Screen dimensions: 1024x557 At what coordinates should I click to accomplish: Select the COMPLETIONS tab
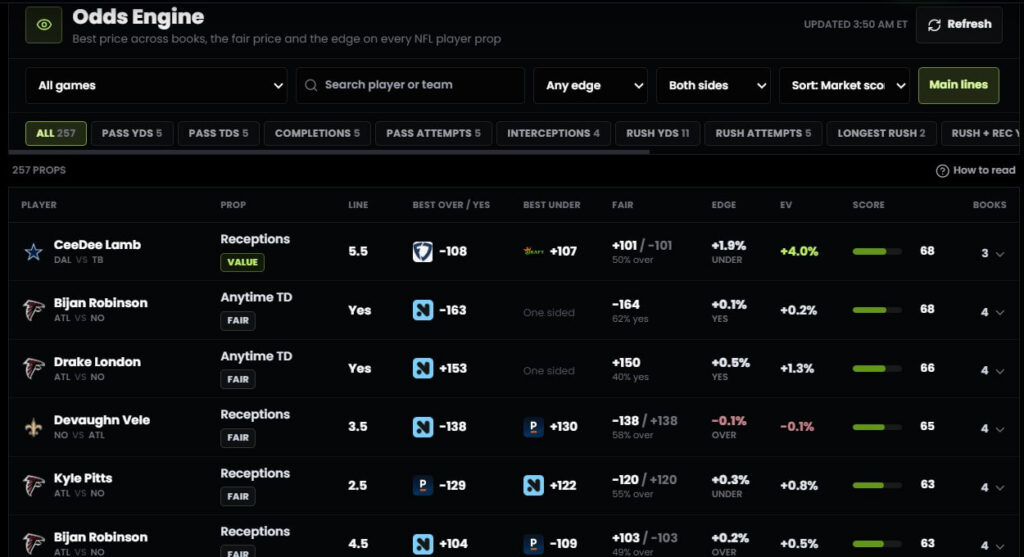coord(317,133)
